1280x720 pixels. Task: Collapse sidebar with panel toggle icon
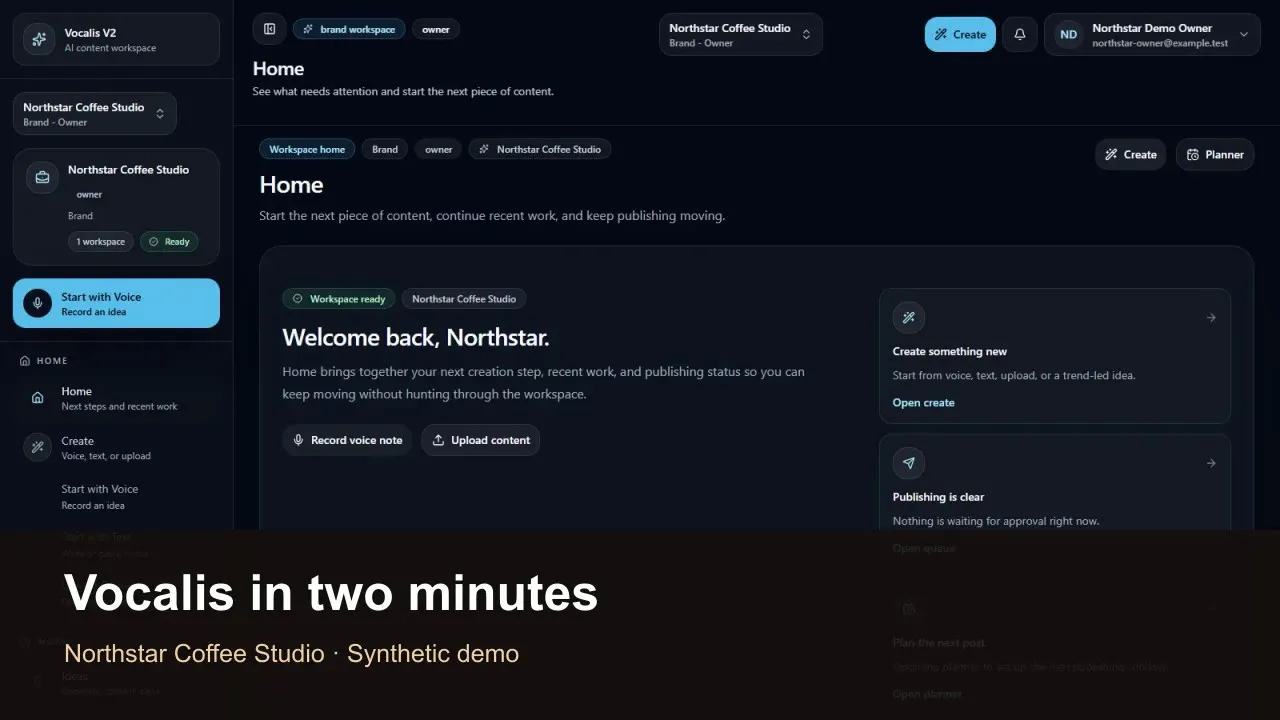[269, 29]
